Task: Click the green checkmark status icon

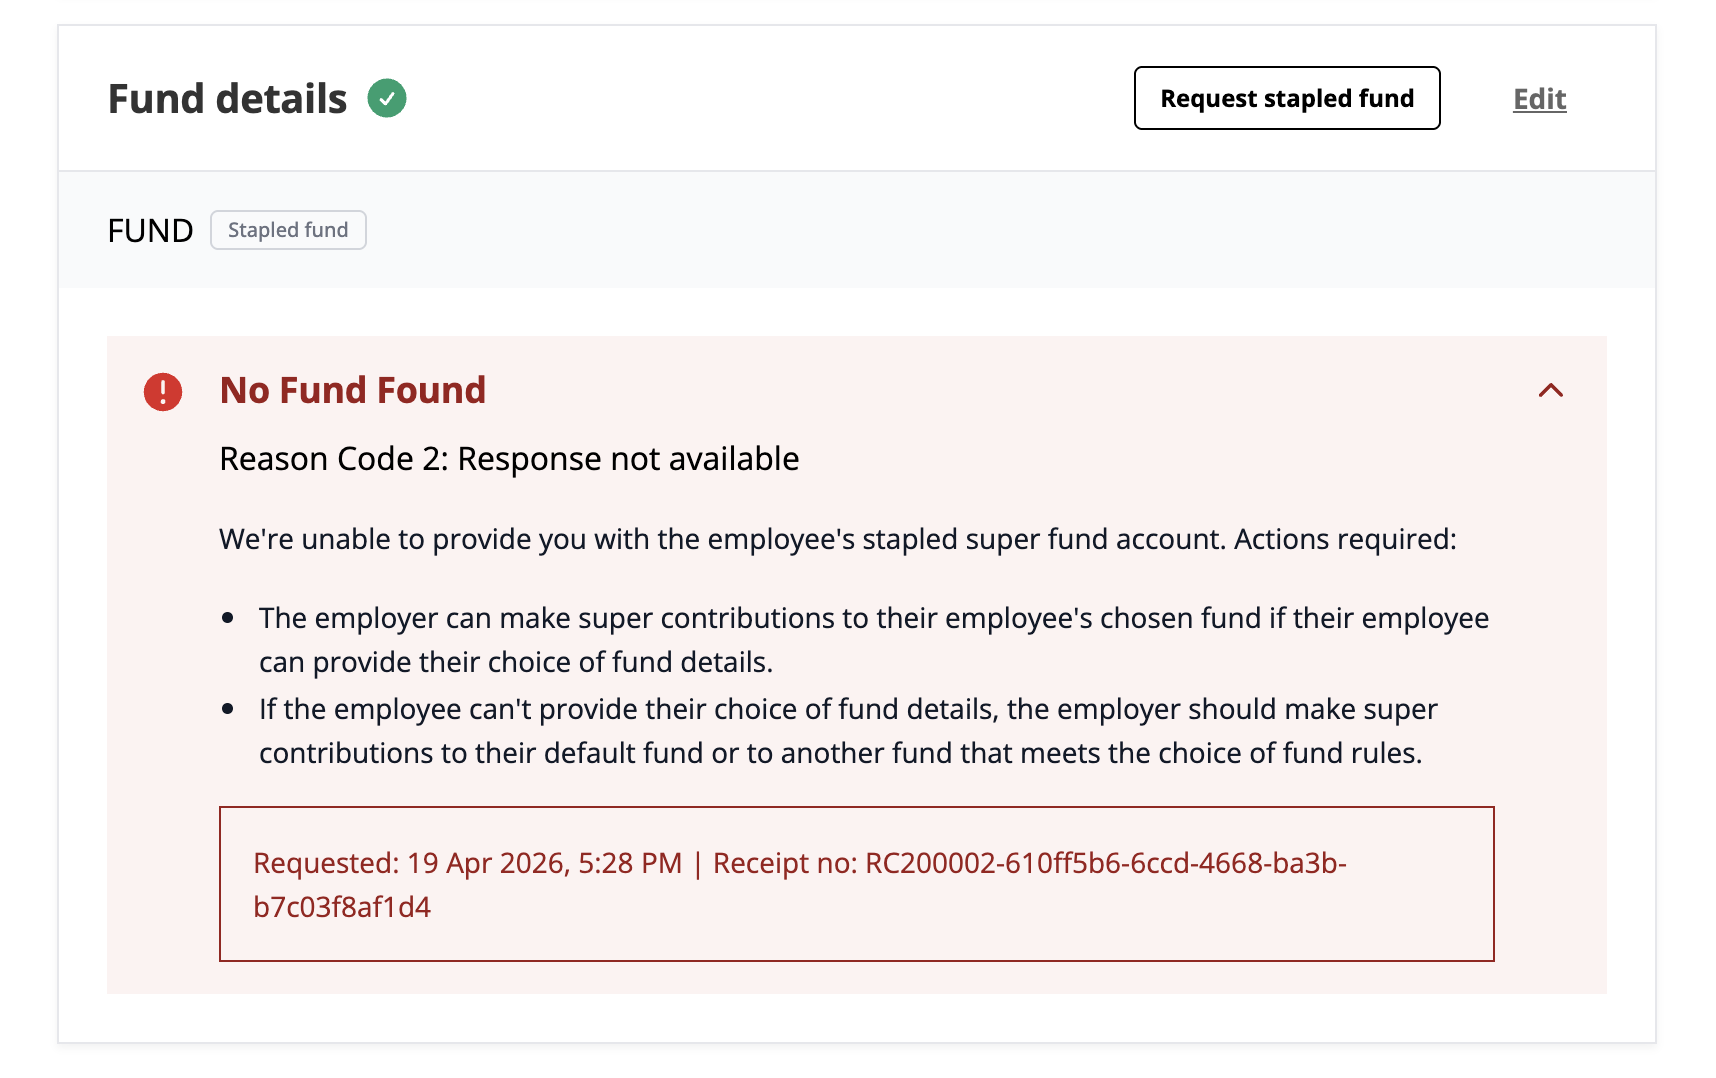Action: (387, 98)
